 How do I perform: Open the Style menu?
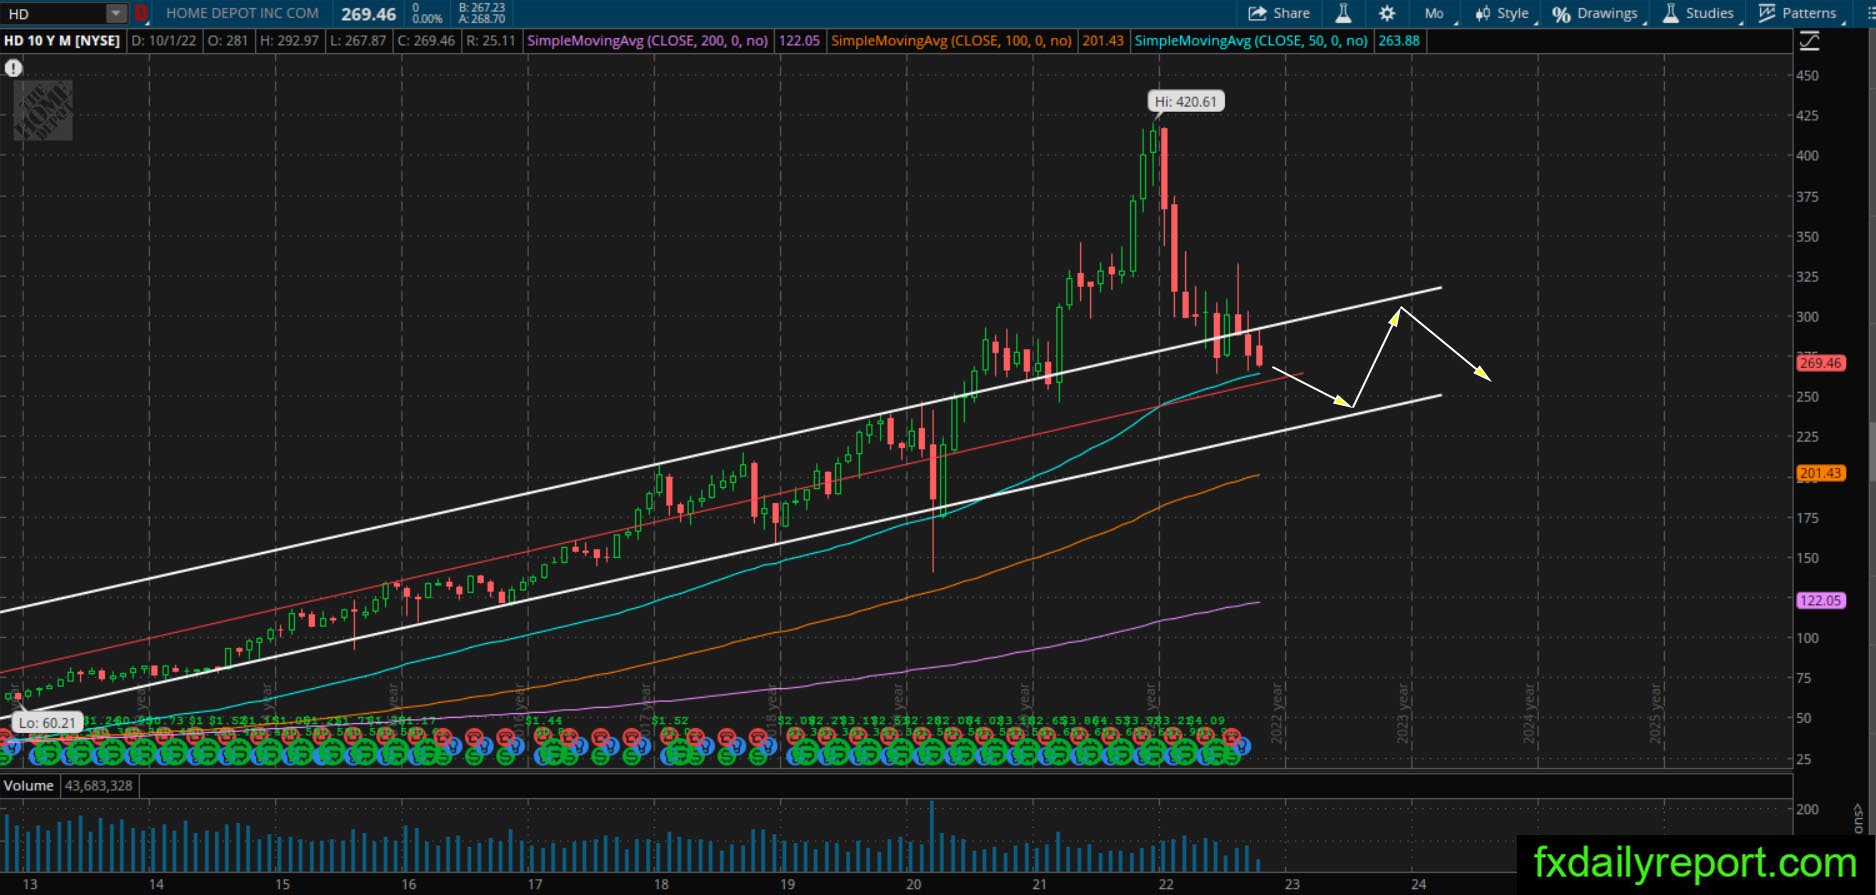[1502, 13]
